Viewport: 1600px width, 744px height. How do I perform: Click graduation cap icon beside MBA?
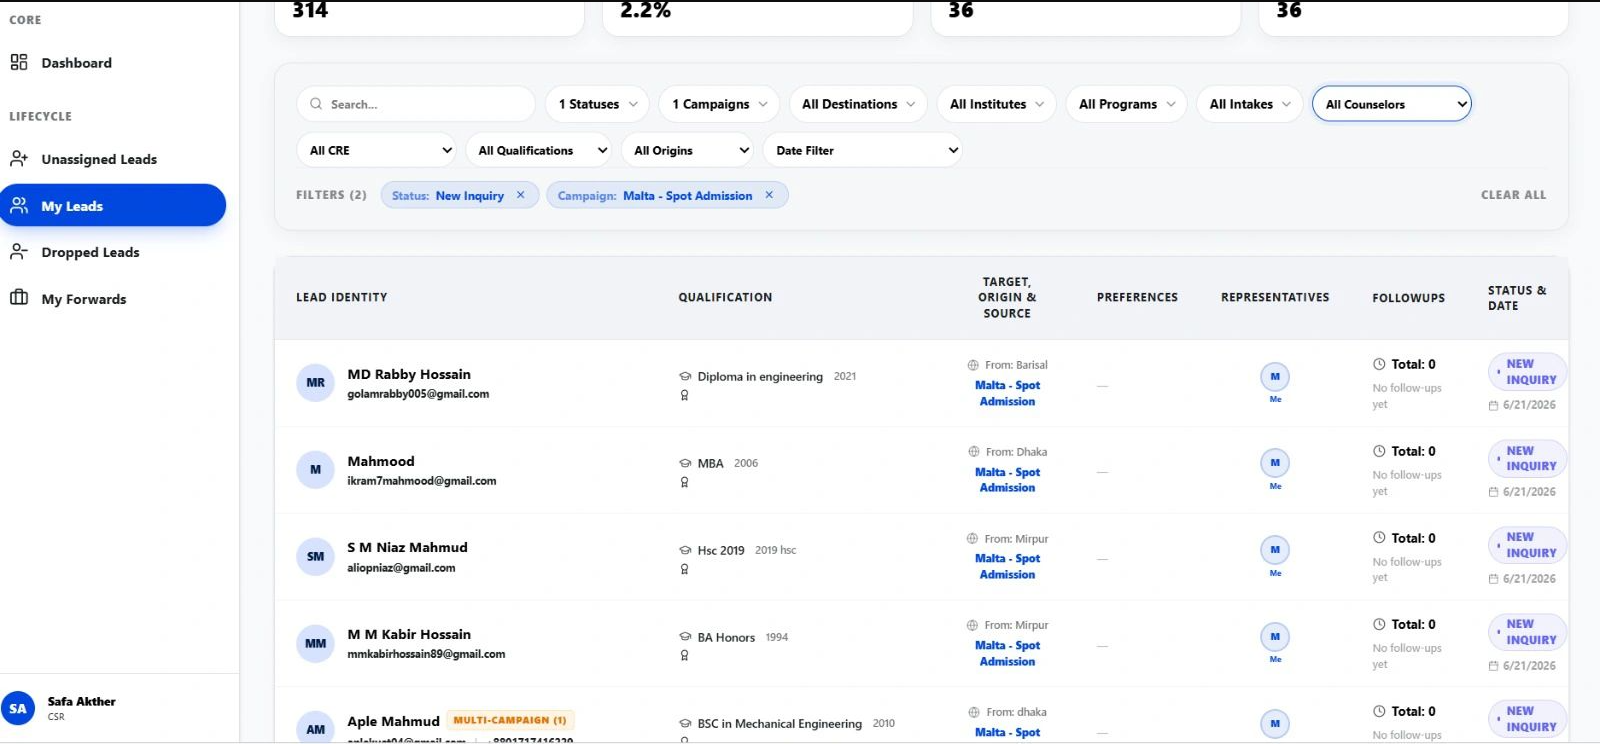tap(685, 464)
